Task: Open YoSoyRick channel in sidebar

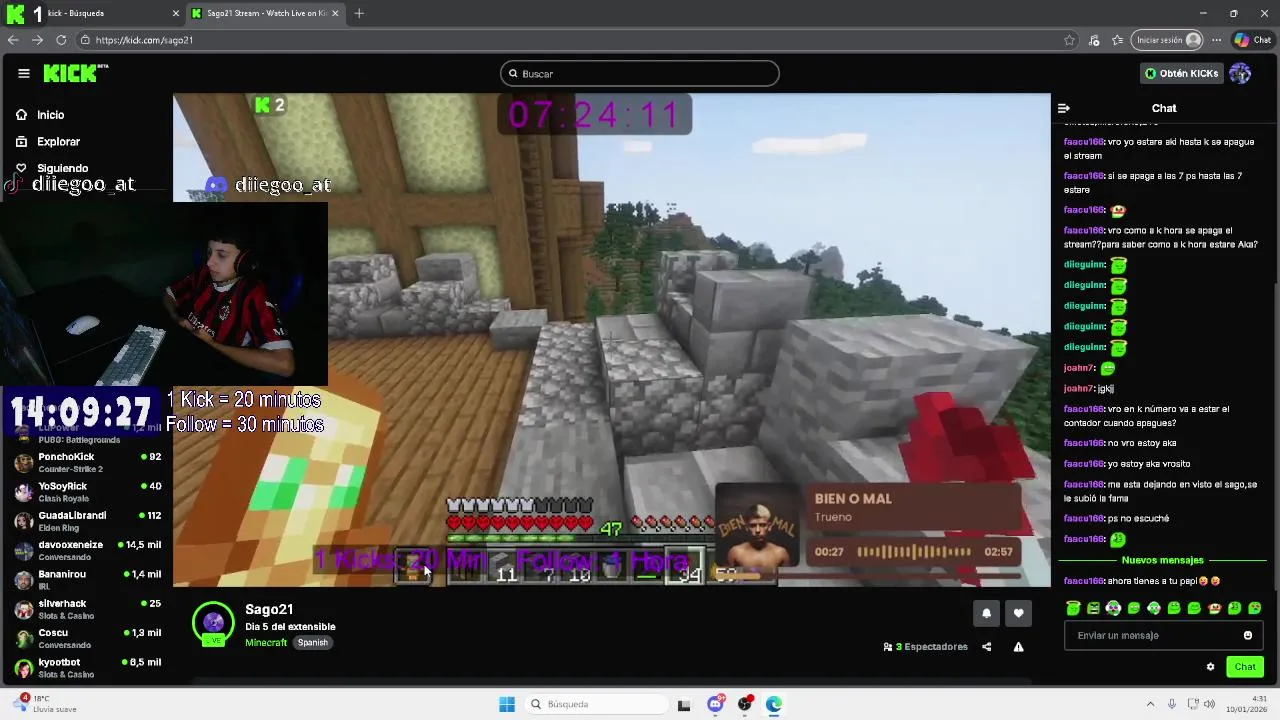Action: tap(87, 491)
